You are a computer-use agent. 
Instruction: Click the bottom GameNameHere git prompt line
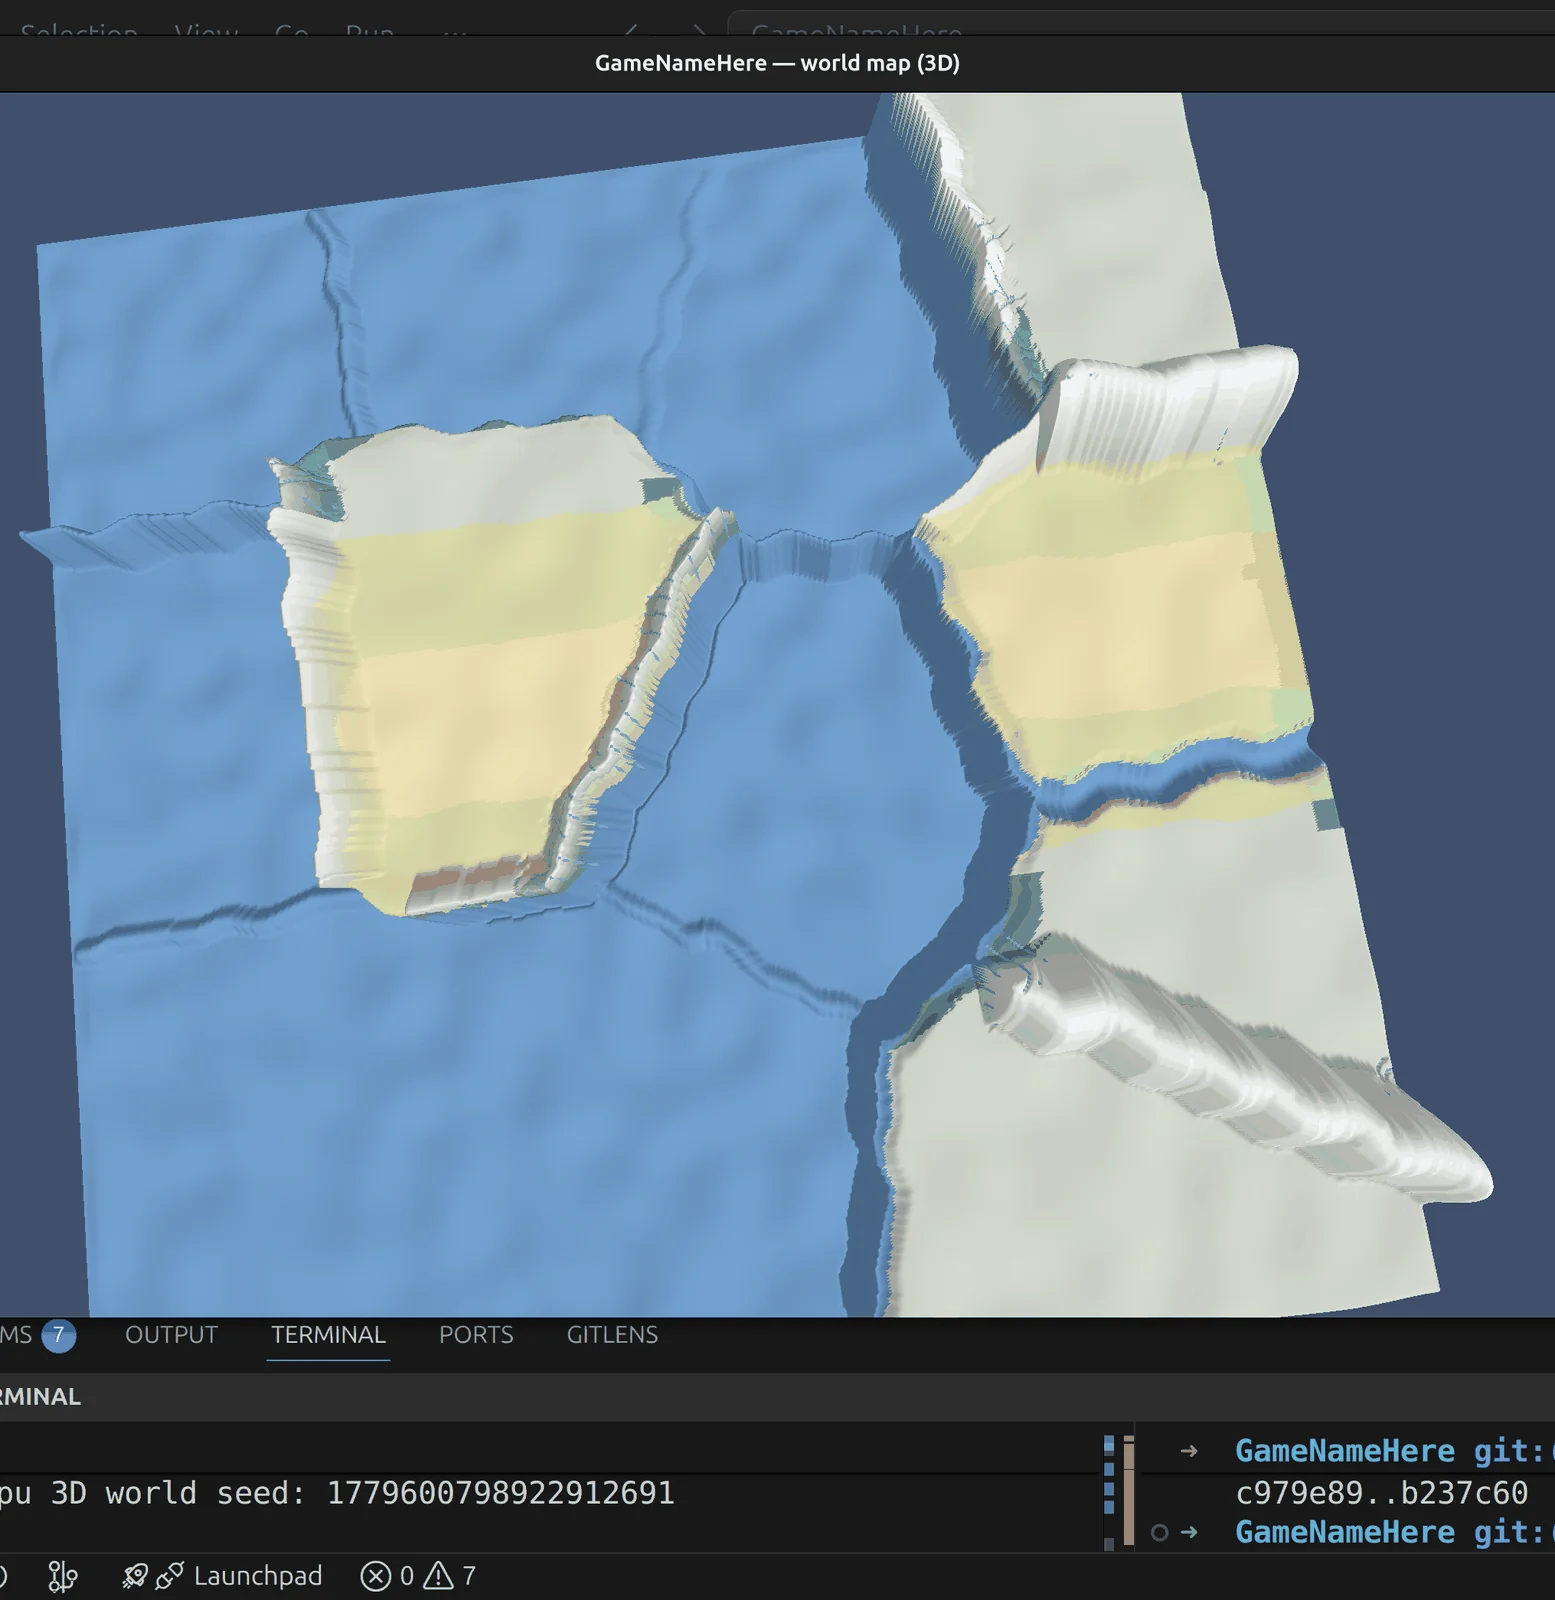(1394, 1532)
